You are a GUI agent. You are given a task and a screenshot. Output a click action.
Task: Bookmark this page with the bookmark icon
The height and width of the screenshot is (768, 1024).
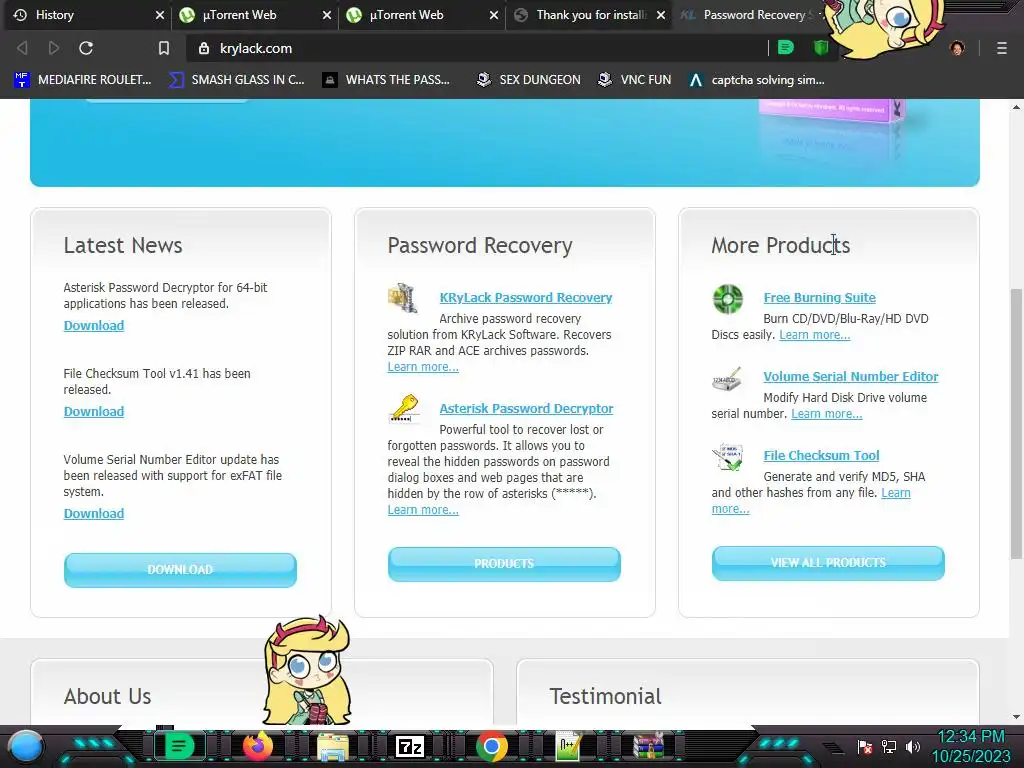[164, 48]
